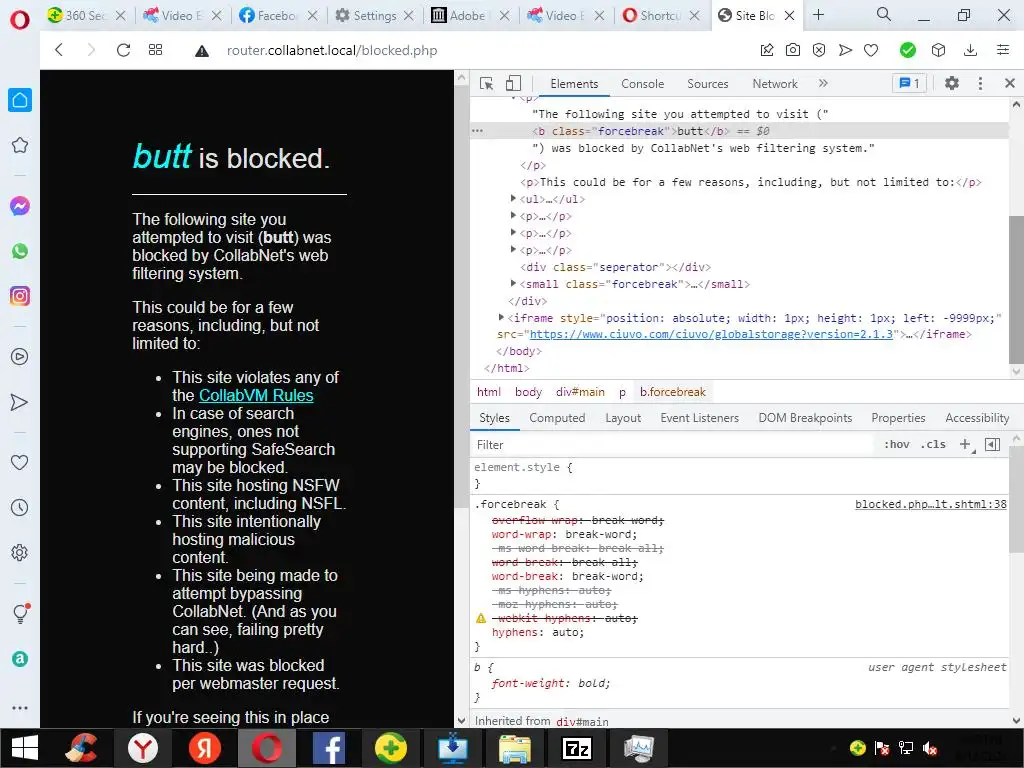Select body in the breadcrumb
This screenshot has width=1024, height=768.
tap(528, 392)
